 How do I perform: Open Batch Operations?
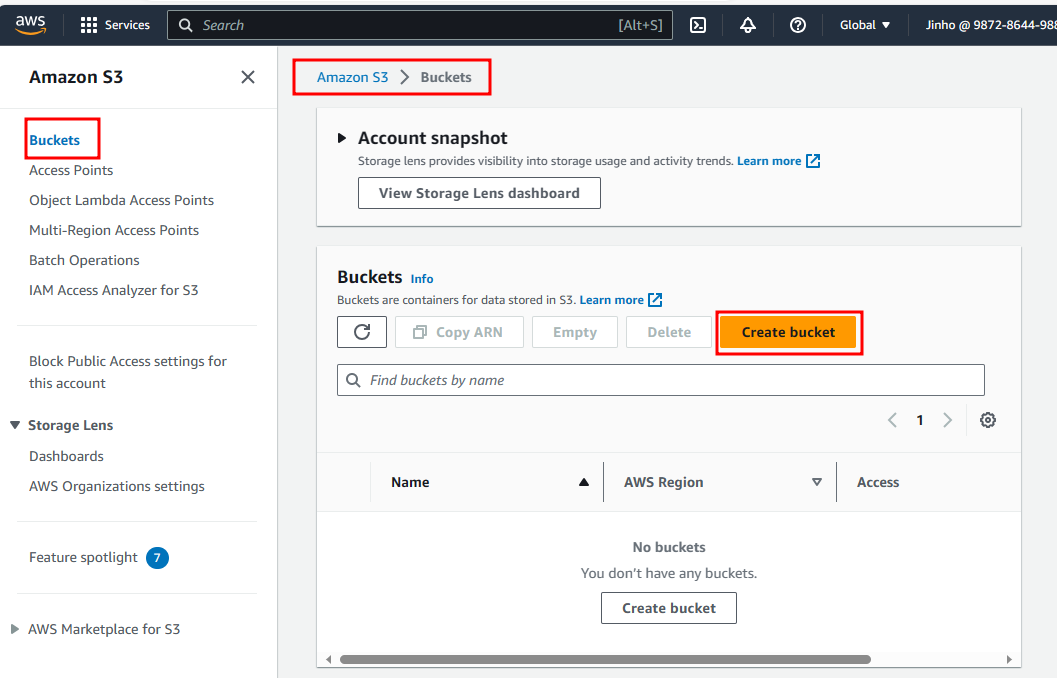coord(84,260)
